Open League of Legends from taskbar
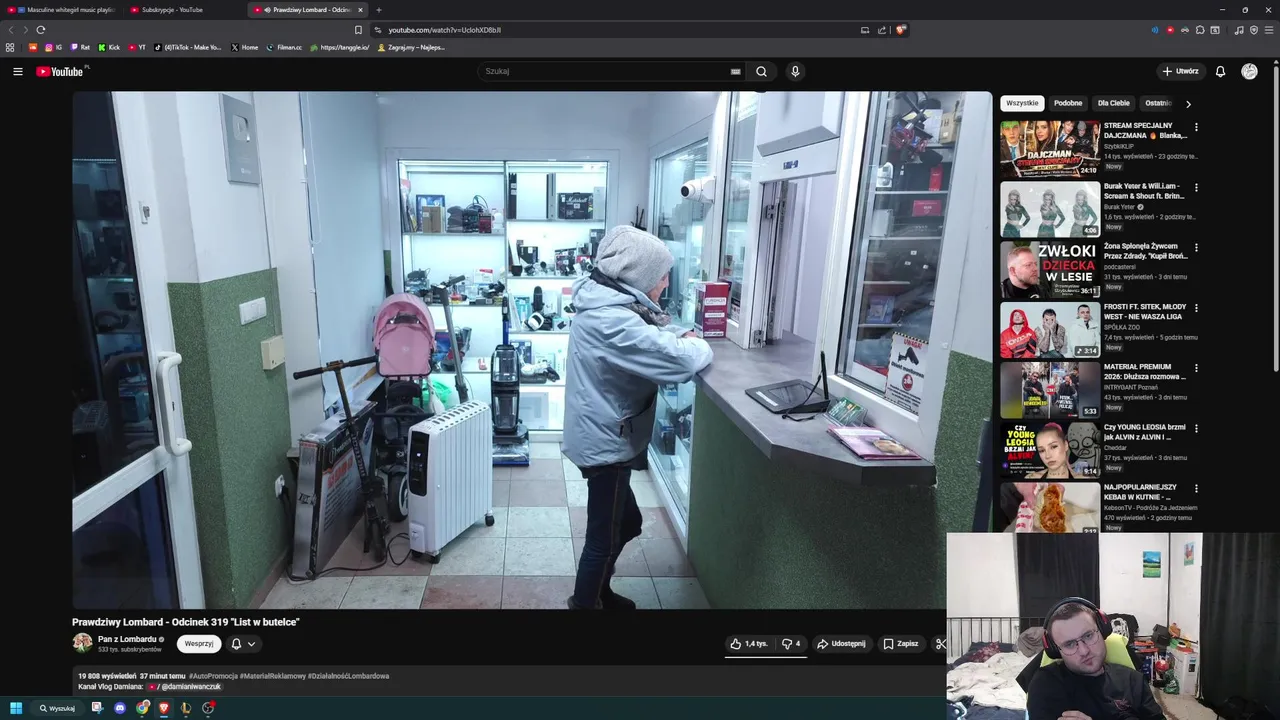Image resolution: width=1280 pixels, height=720 pixels. coord(186,708)
